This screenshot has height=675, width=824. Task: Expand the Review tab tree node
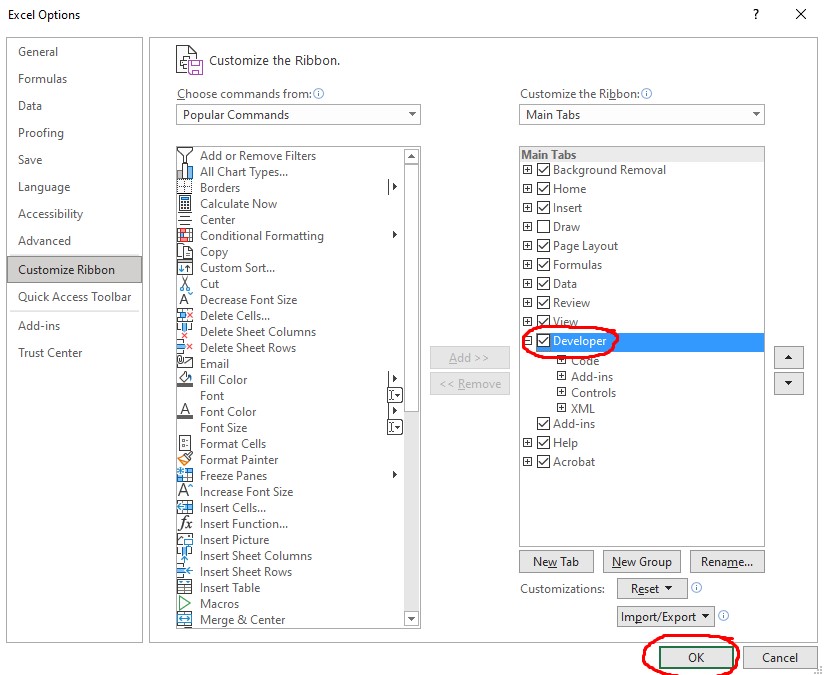tap(528, 302)
